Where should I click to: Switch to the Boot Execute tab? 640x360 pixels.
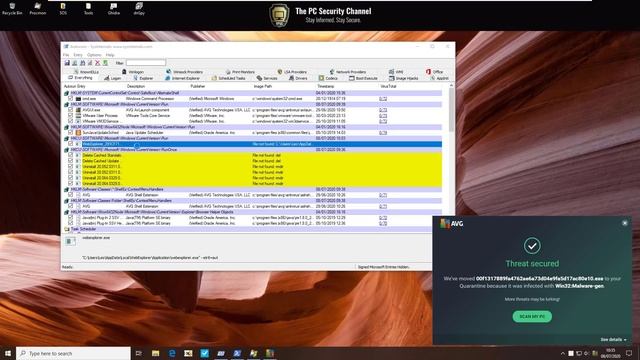pyautogui.click(x=363, y=78)
